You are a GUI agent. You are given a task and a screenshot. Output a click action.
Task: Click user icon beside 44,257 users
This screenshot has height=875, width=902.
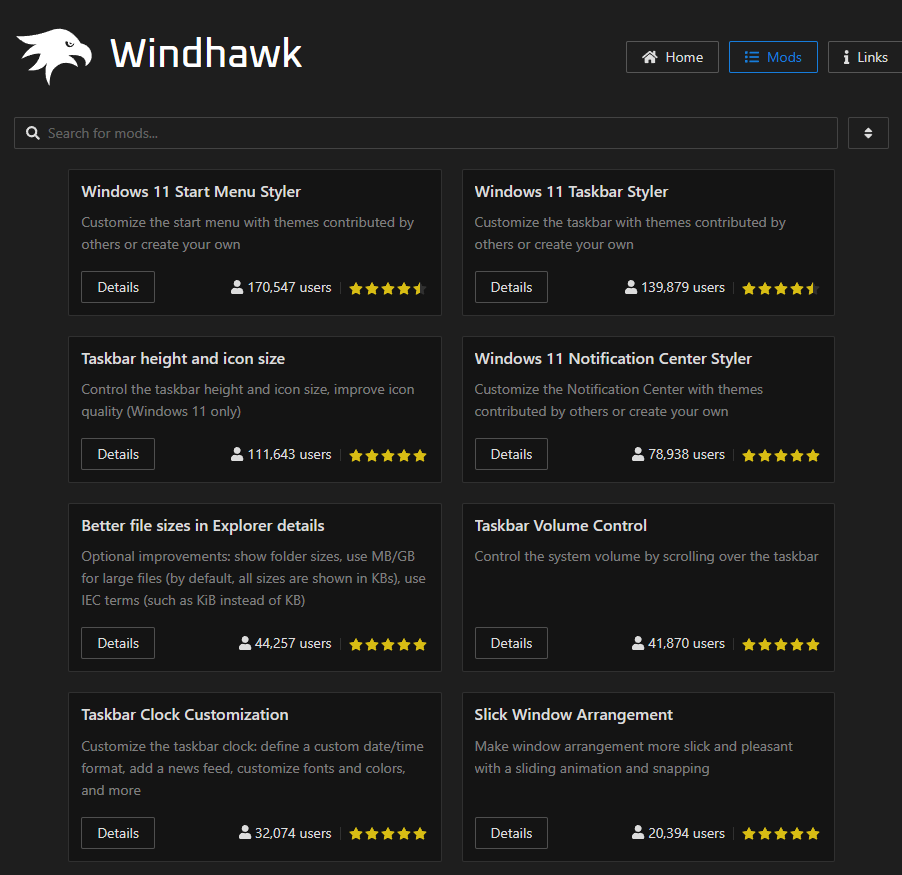[245, 643]
